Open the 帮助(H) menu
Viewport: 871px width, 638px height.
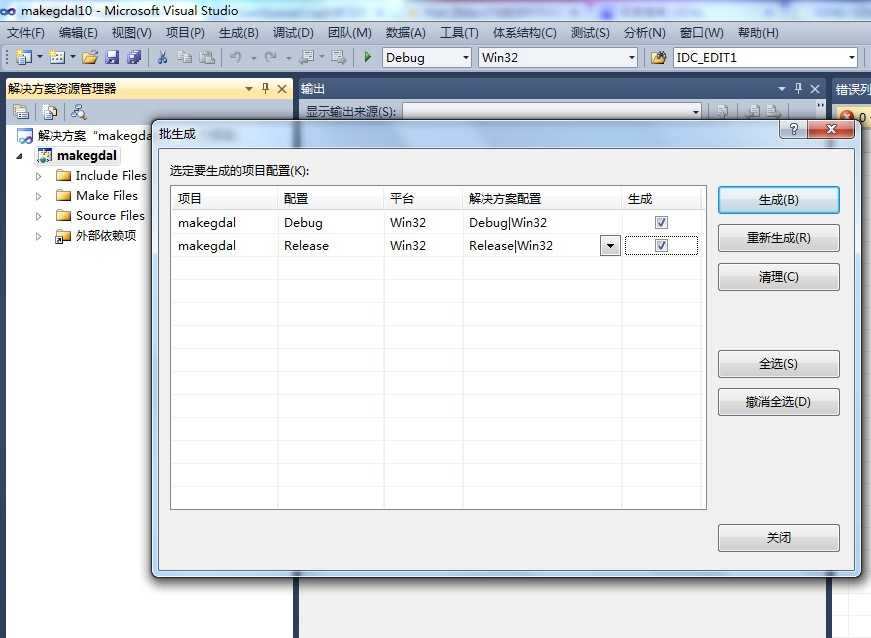758,33
